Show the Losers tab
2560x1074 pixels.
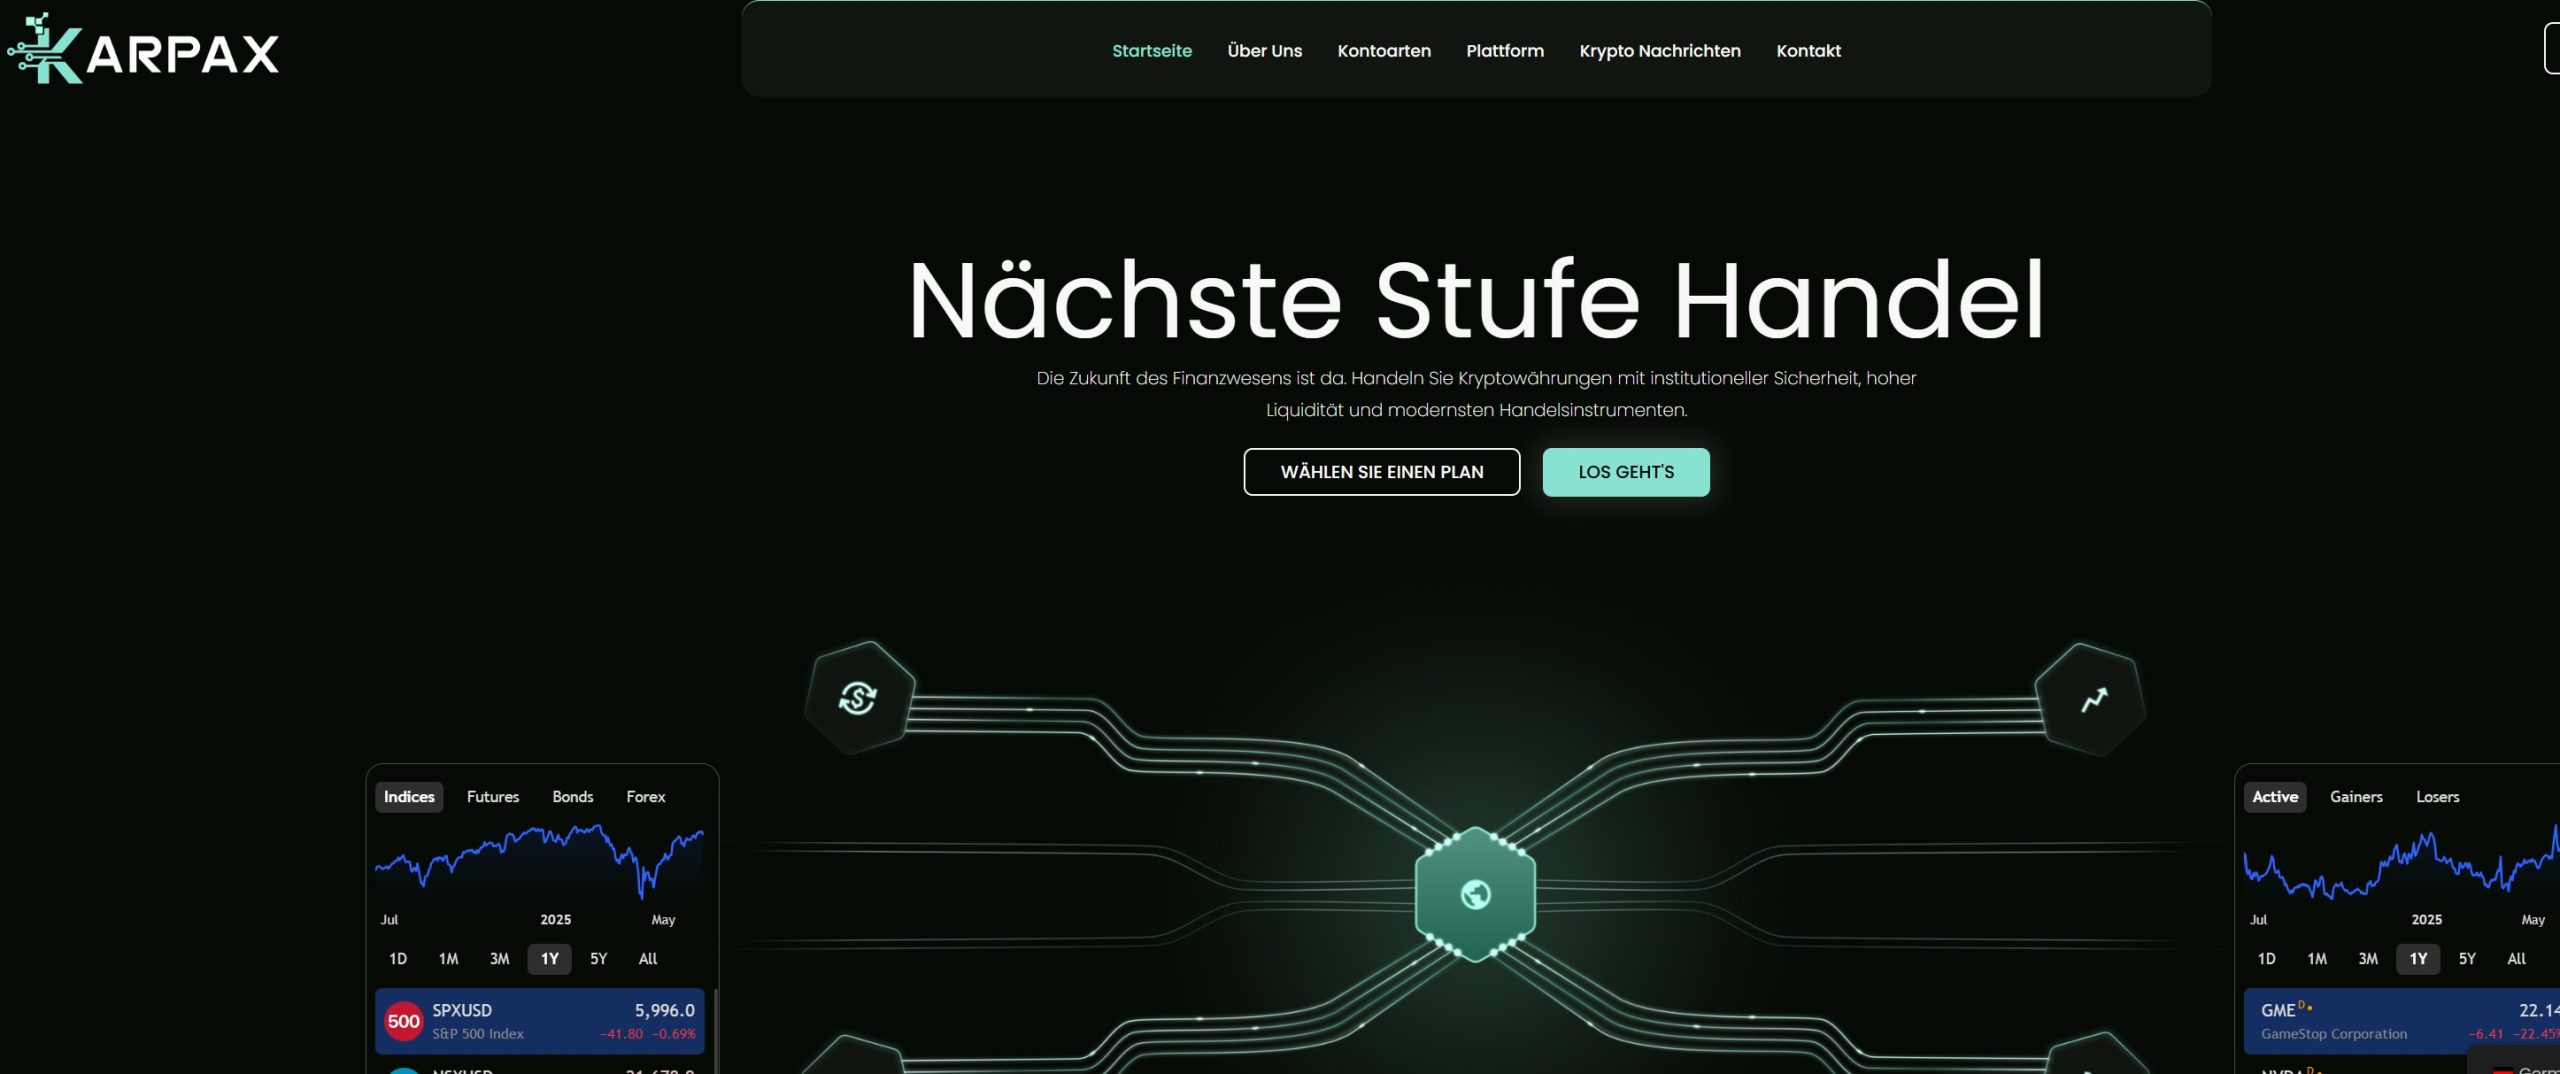(x=2436, y=797)
